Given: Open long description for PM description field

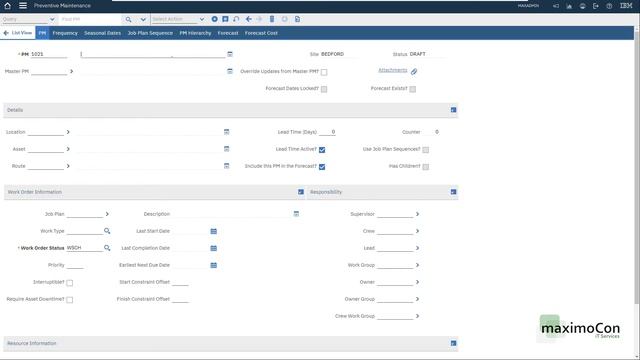Looking at the screenshot, I should point(230,54).
